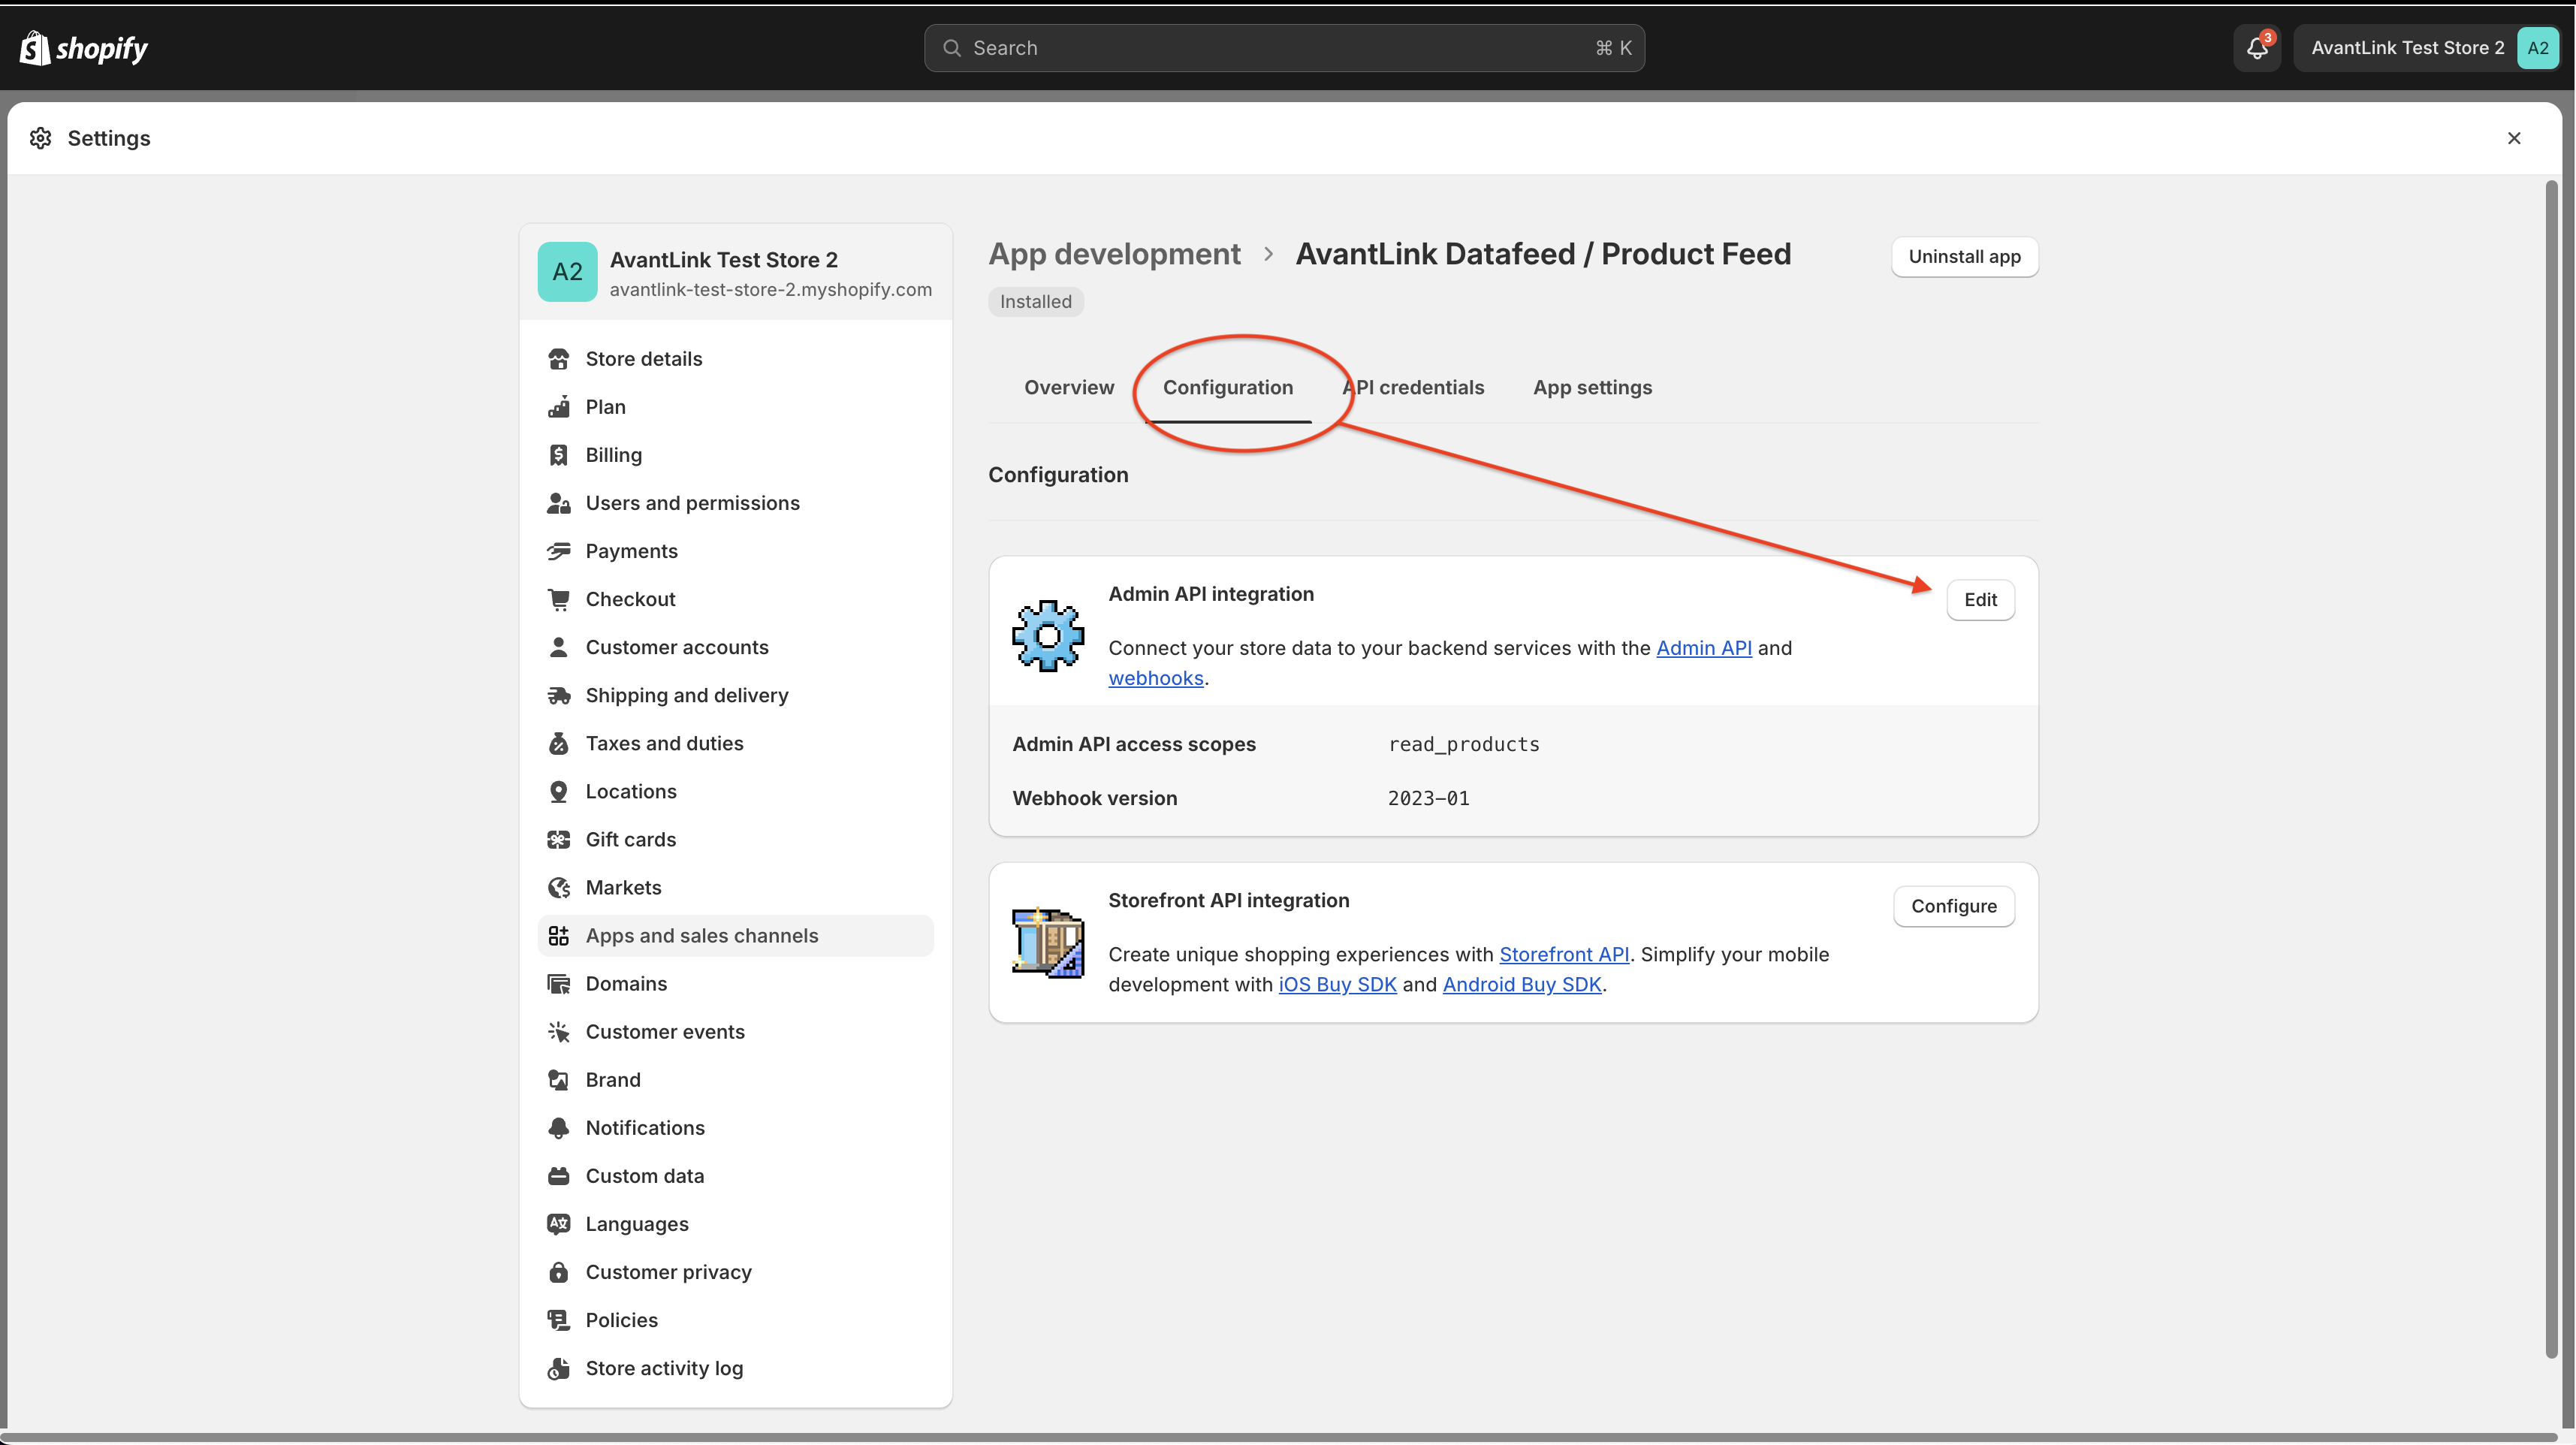Click the Custom data icon

[x=558, y=1176]
